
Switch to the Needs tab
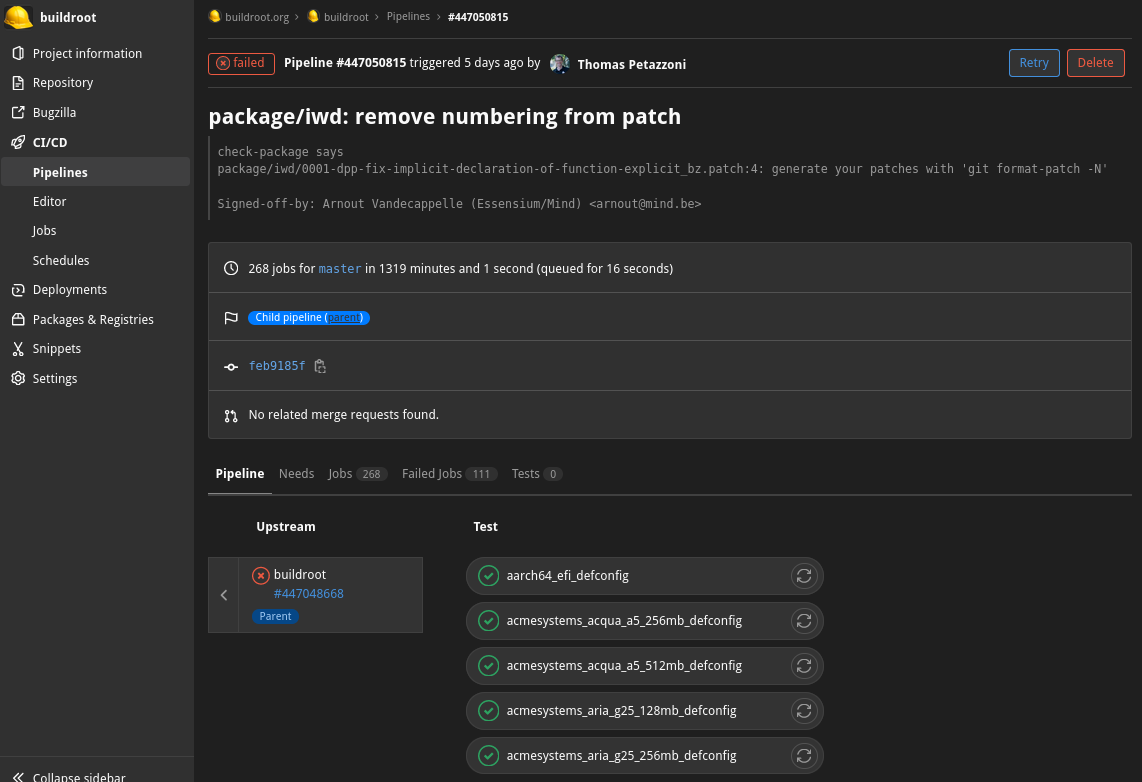tap(296, 474)
